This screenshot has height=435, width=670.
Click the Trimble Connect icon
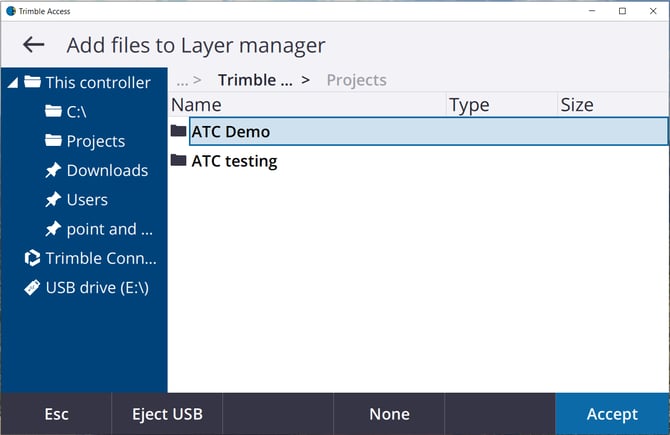[x=32, y=259]
